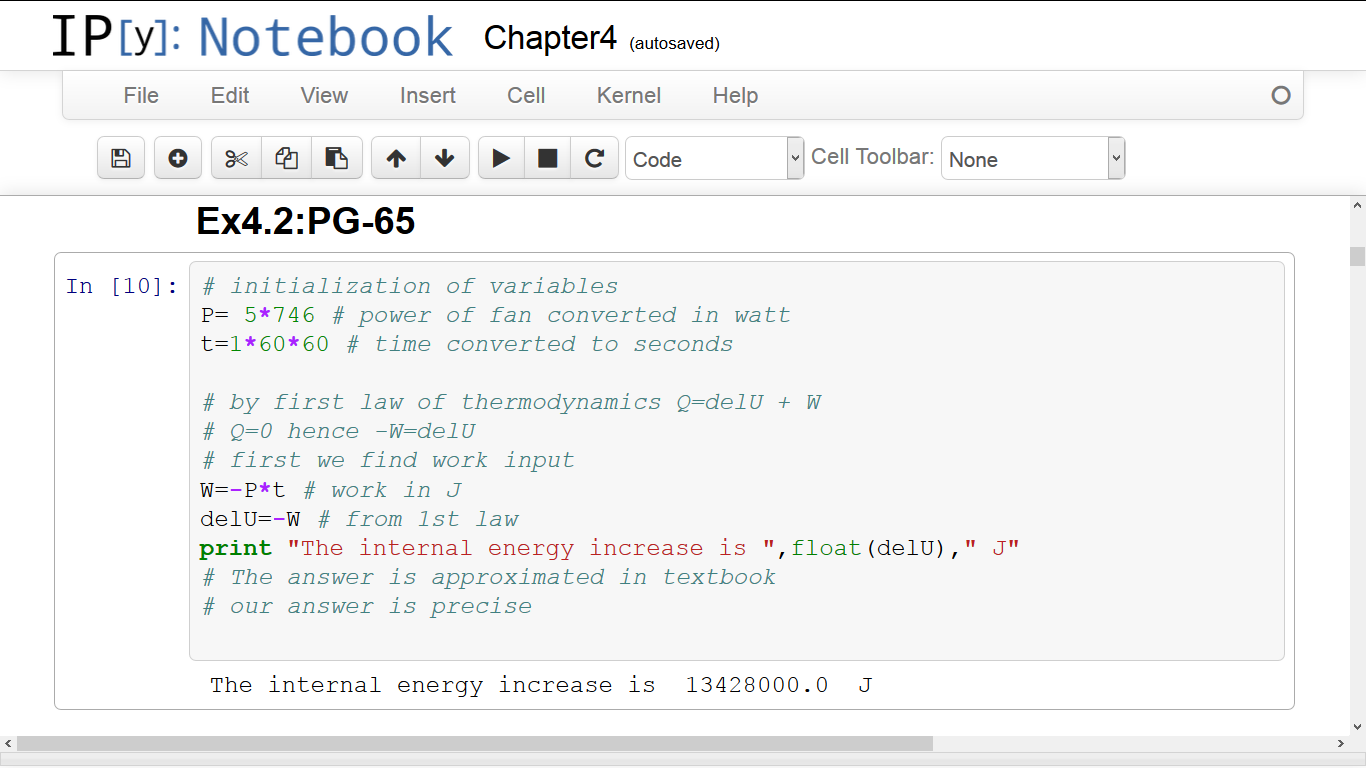Click the Save notebook icon
Viewport: 1366px width, 768px height.
(x=121, y=158)
